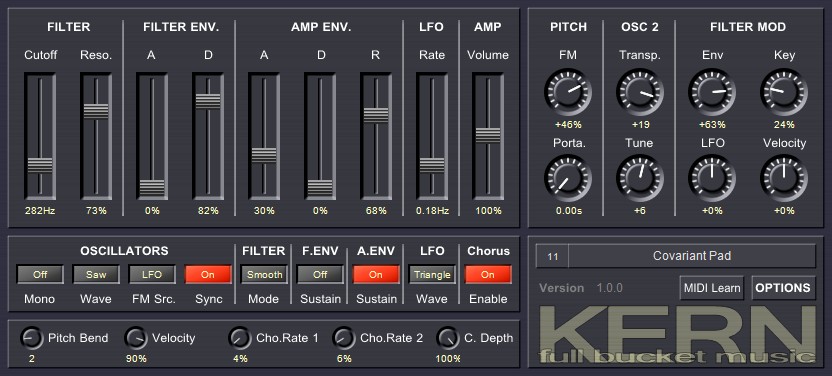Open the OPTIONS menu
The image size is (832, 376).
[x=783, y=288]
